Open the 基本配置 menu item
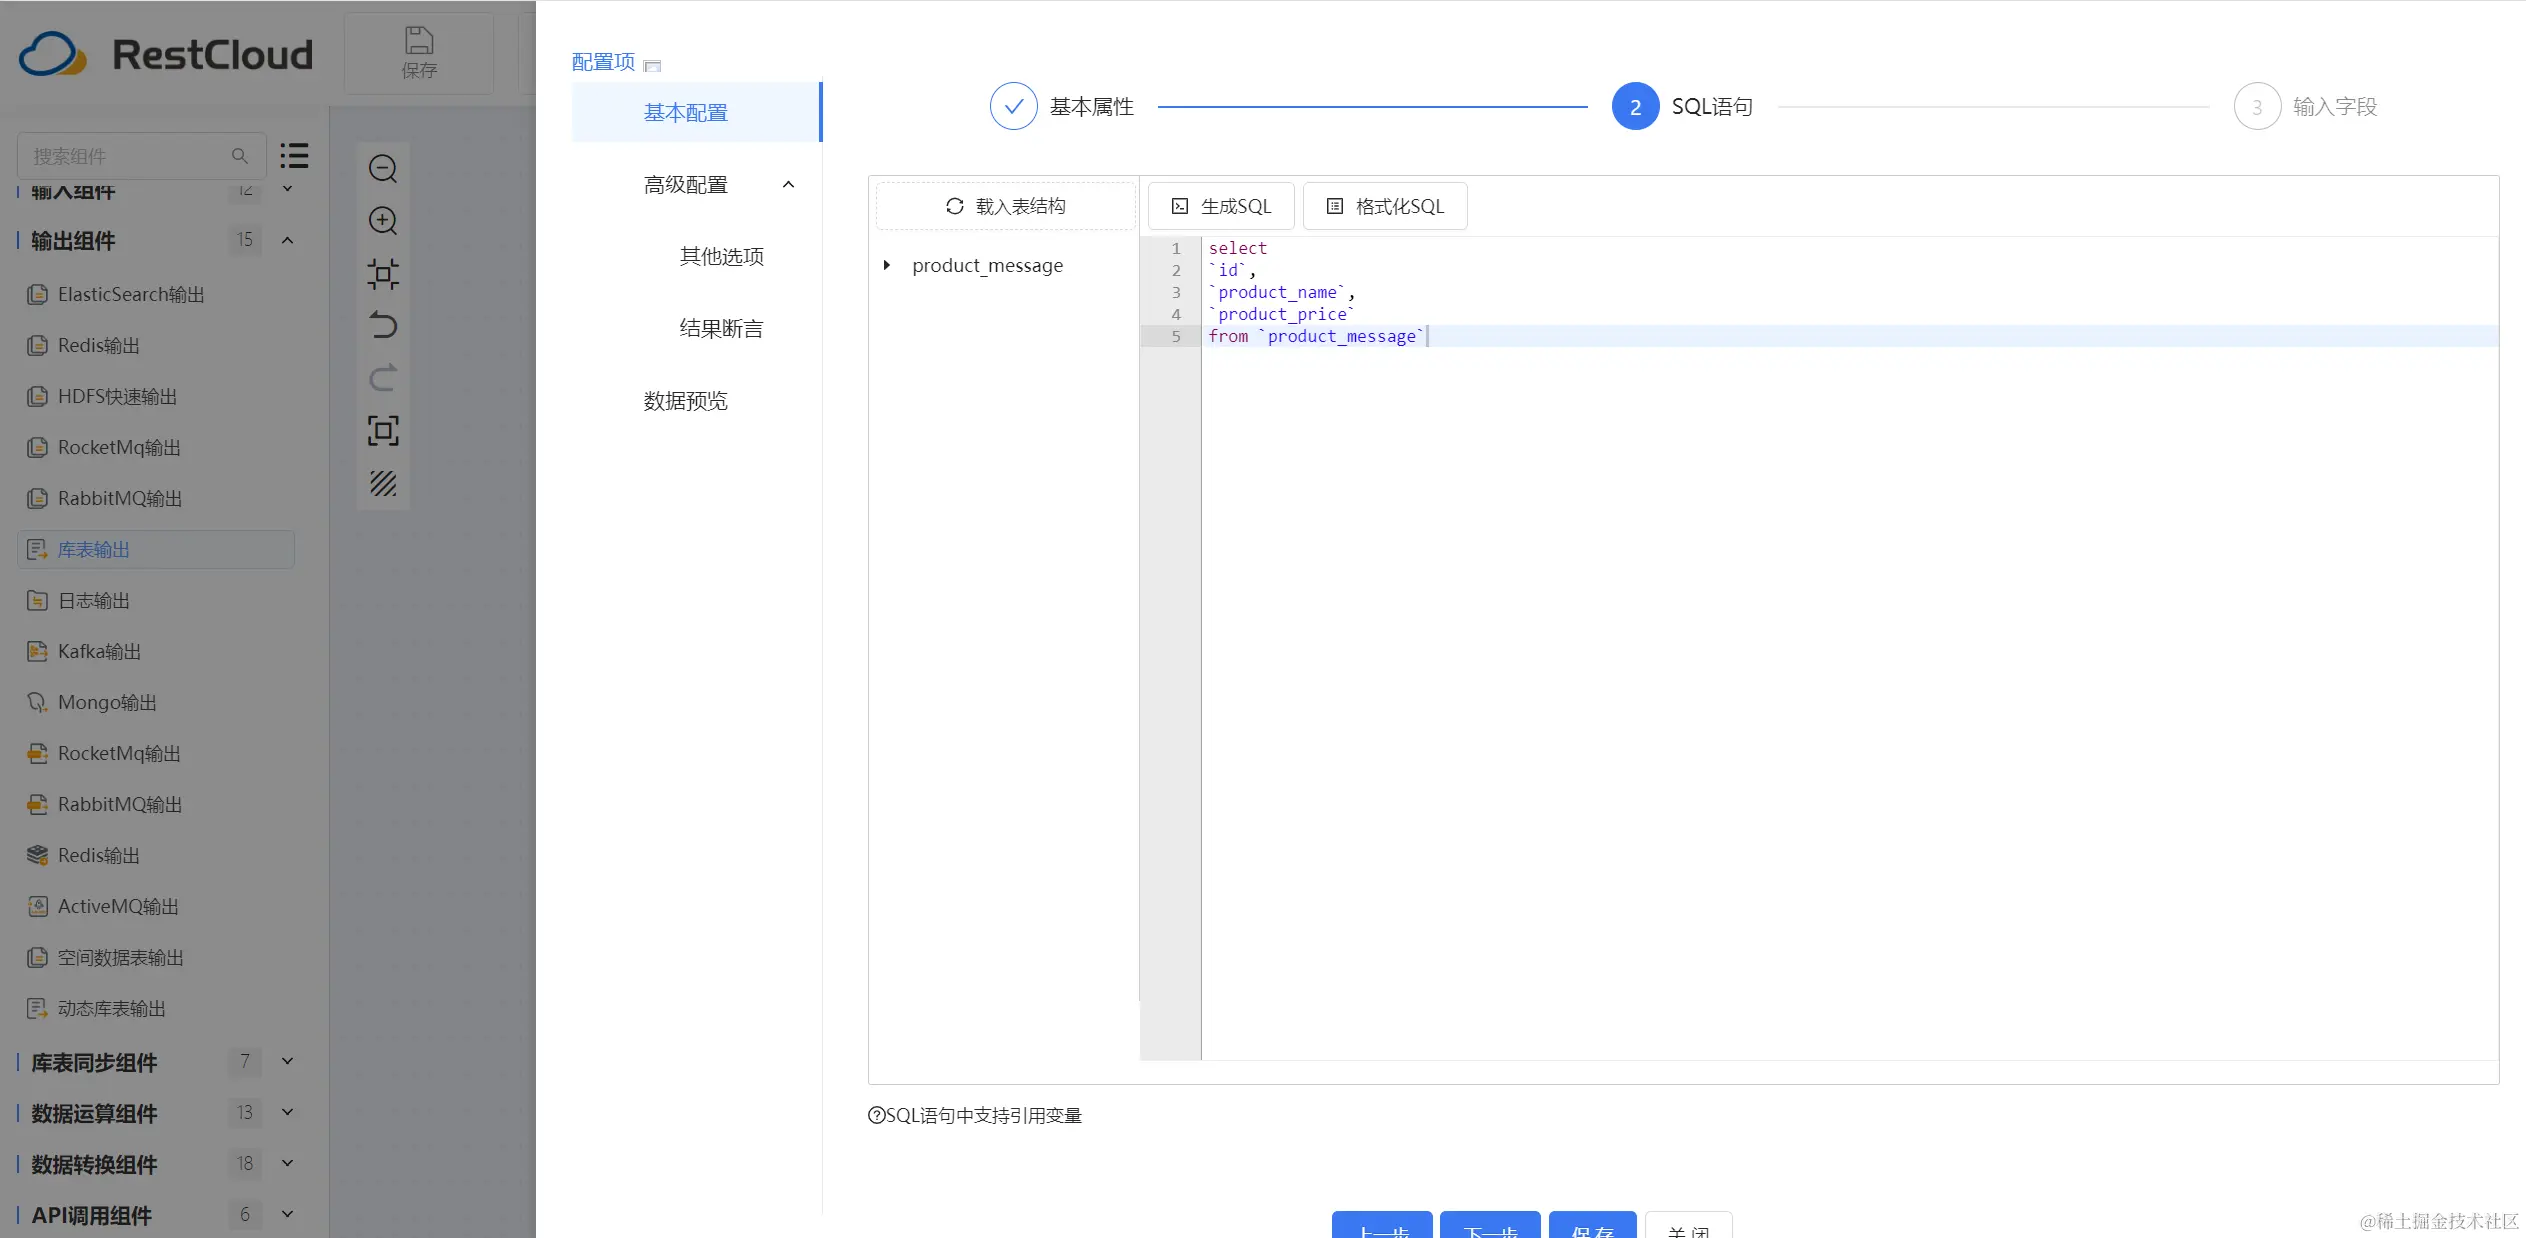The width and height of the screenshot is (2526, 1238). pyautogui.click(x=686, y=113)
